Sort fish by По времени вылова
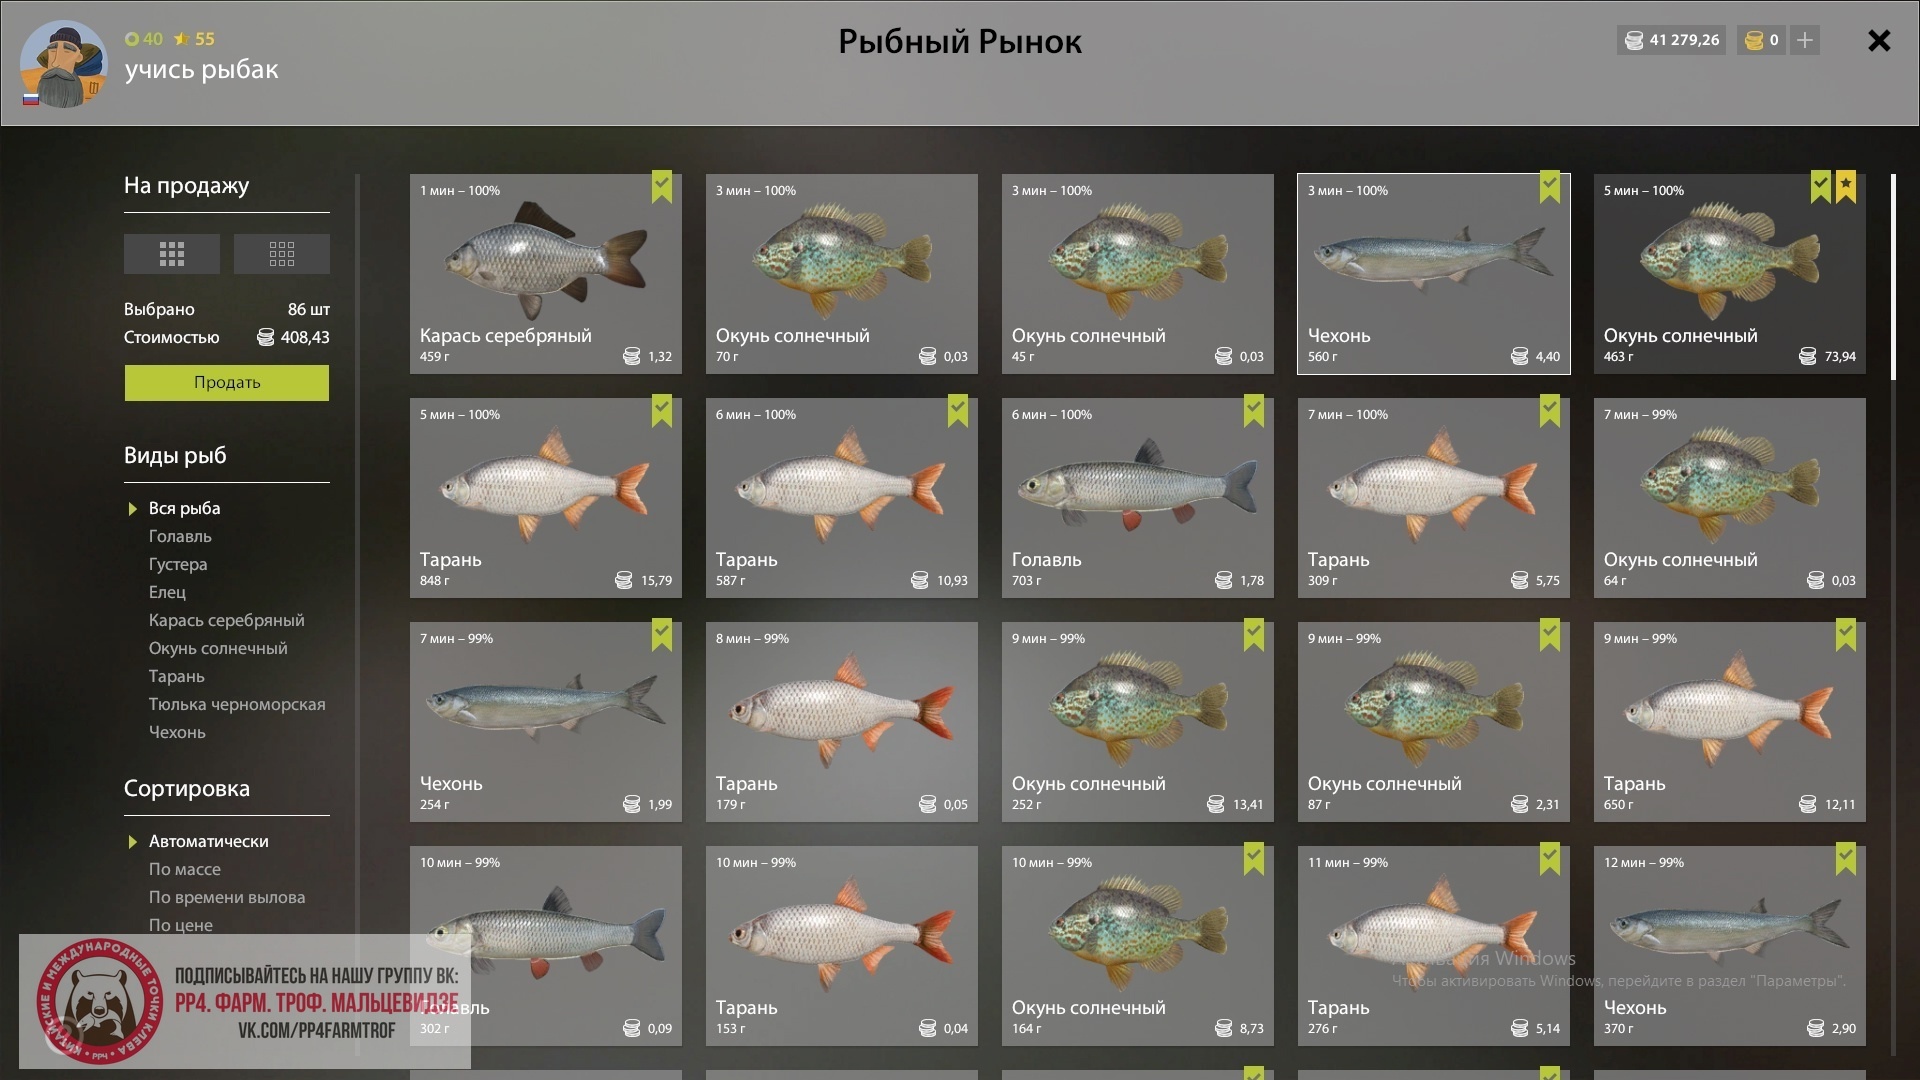The width and height of the screenshot is (1920, 1080). click(227, 897)
